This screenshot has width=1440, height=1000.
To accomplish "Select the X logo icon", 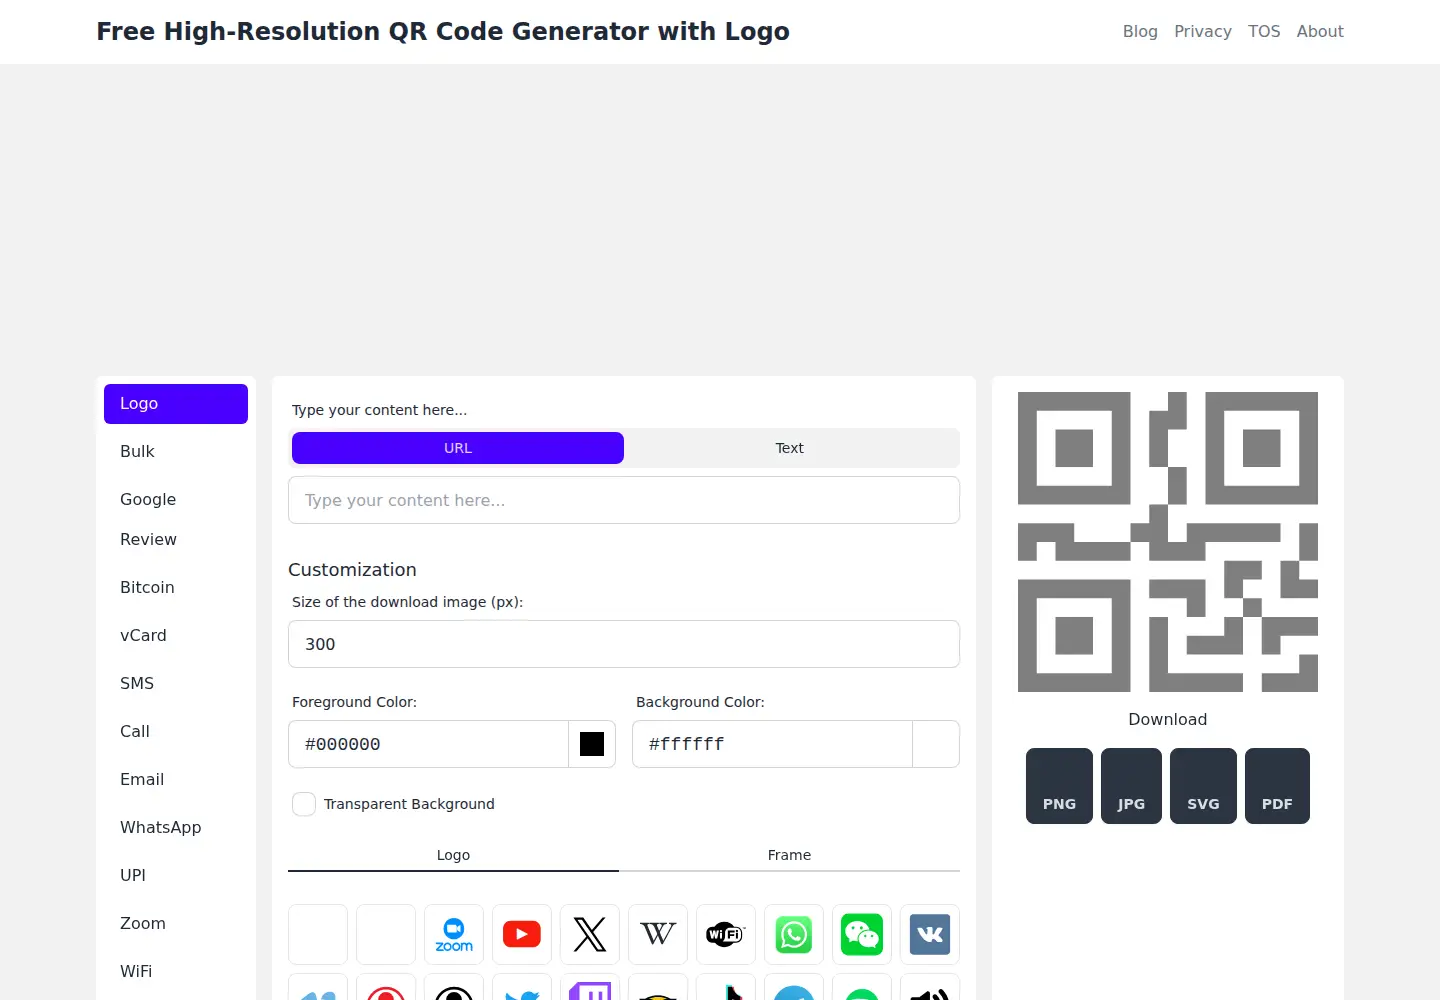I will click(x=590, y=934).
